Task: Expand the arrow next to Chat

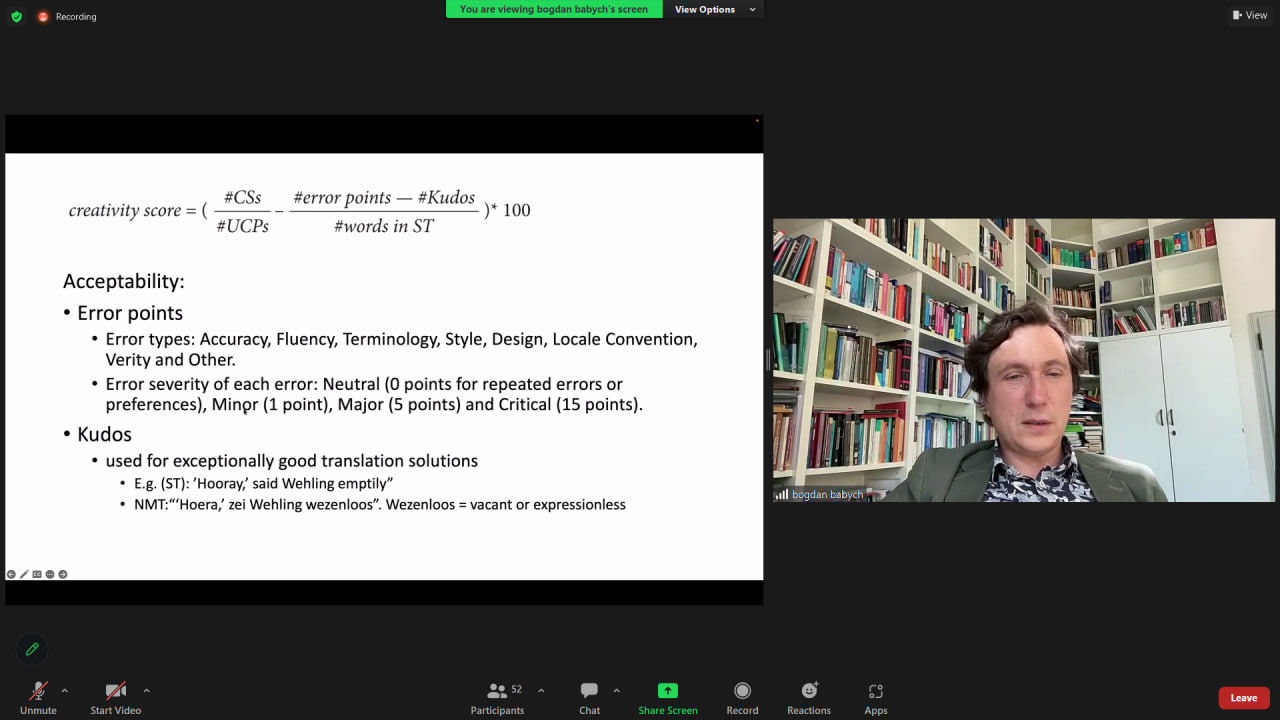Action: 616,690
